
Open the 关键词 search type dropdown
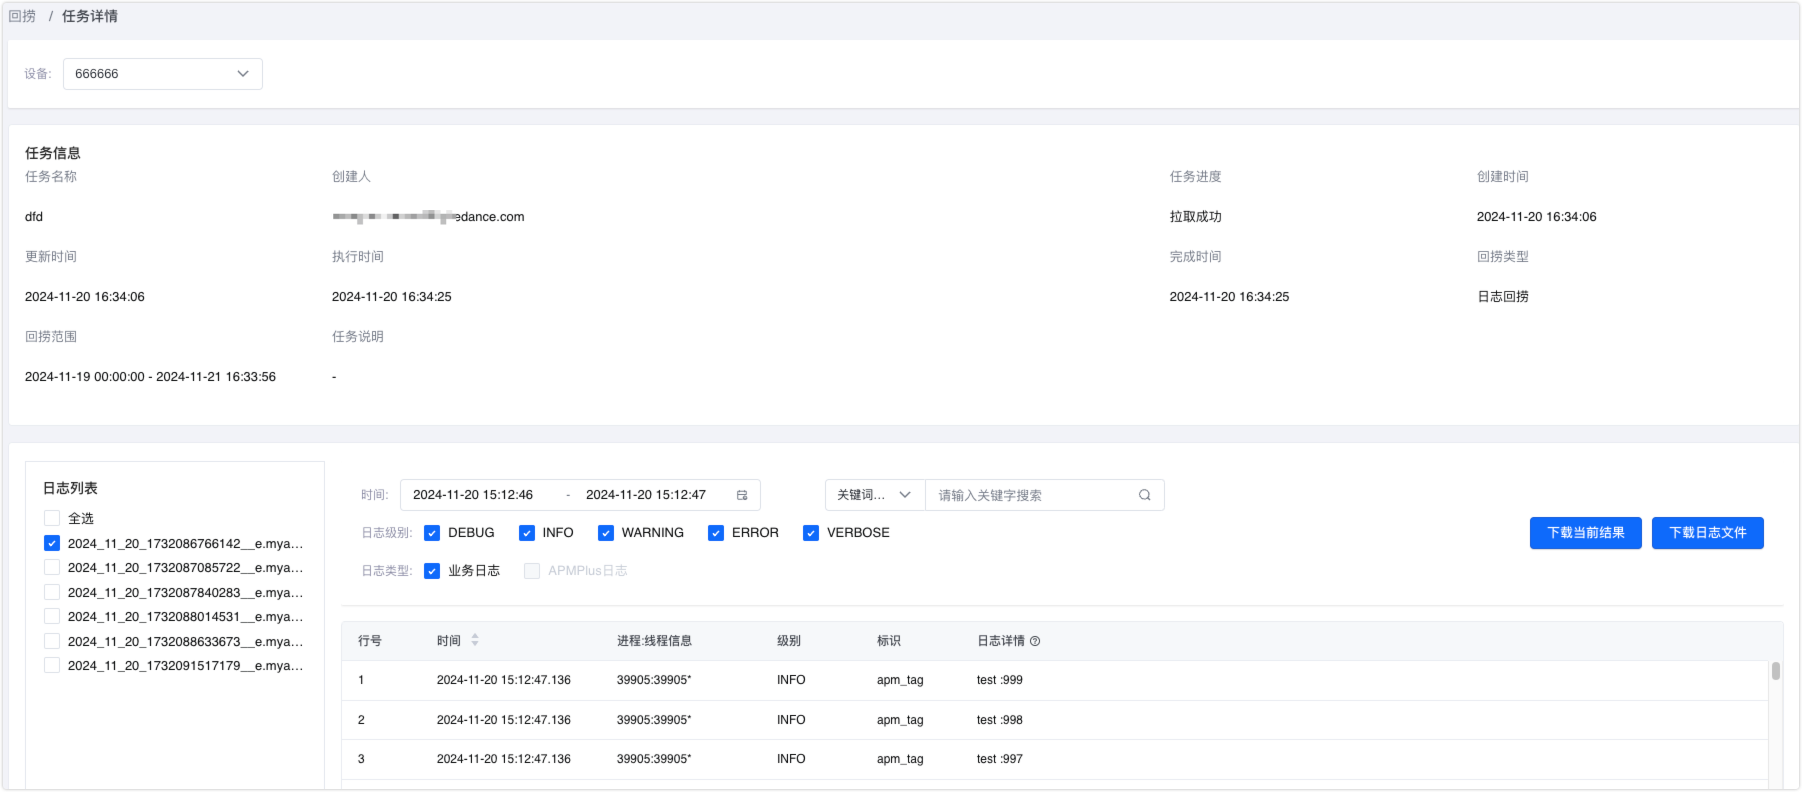(x=875, y=495)
